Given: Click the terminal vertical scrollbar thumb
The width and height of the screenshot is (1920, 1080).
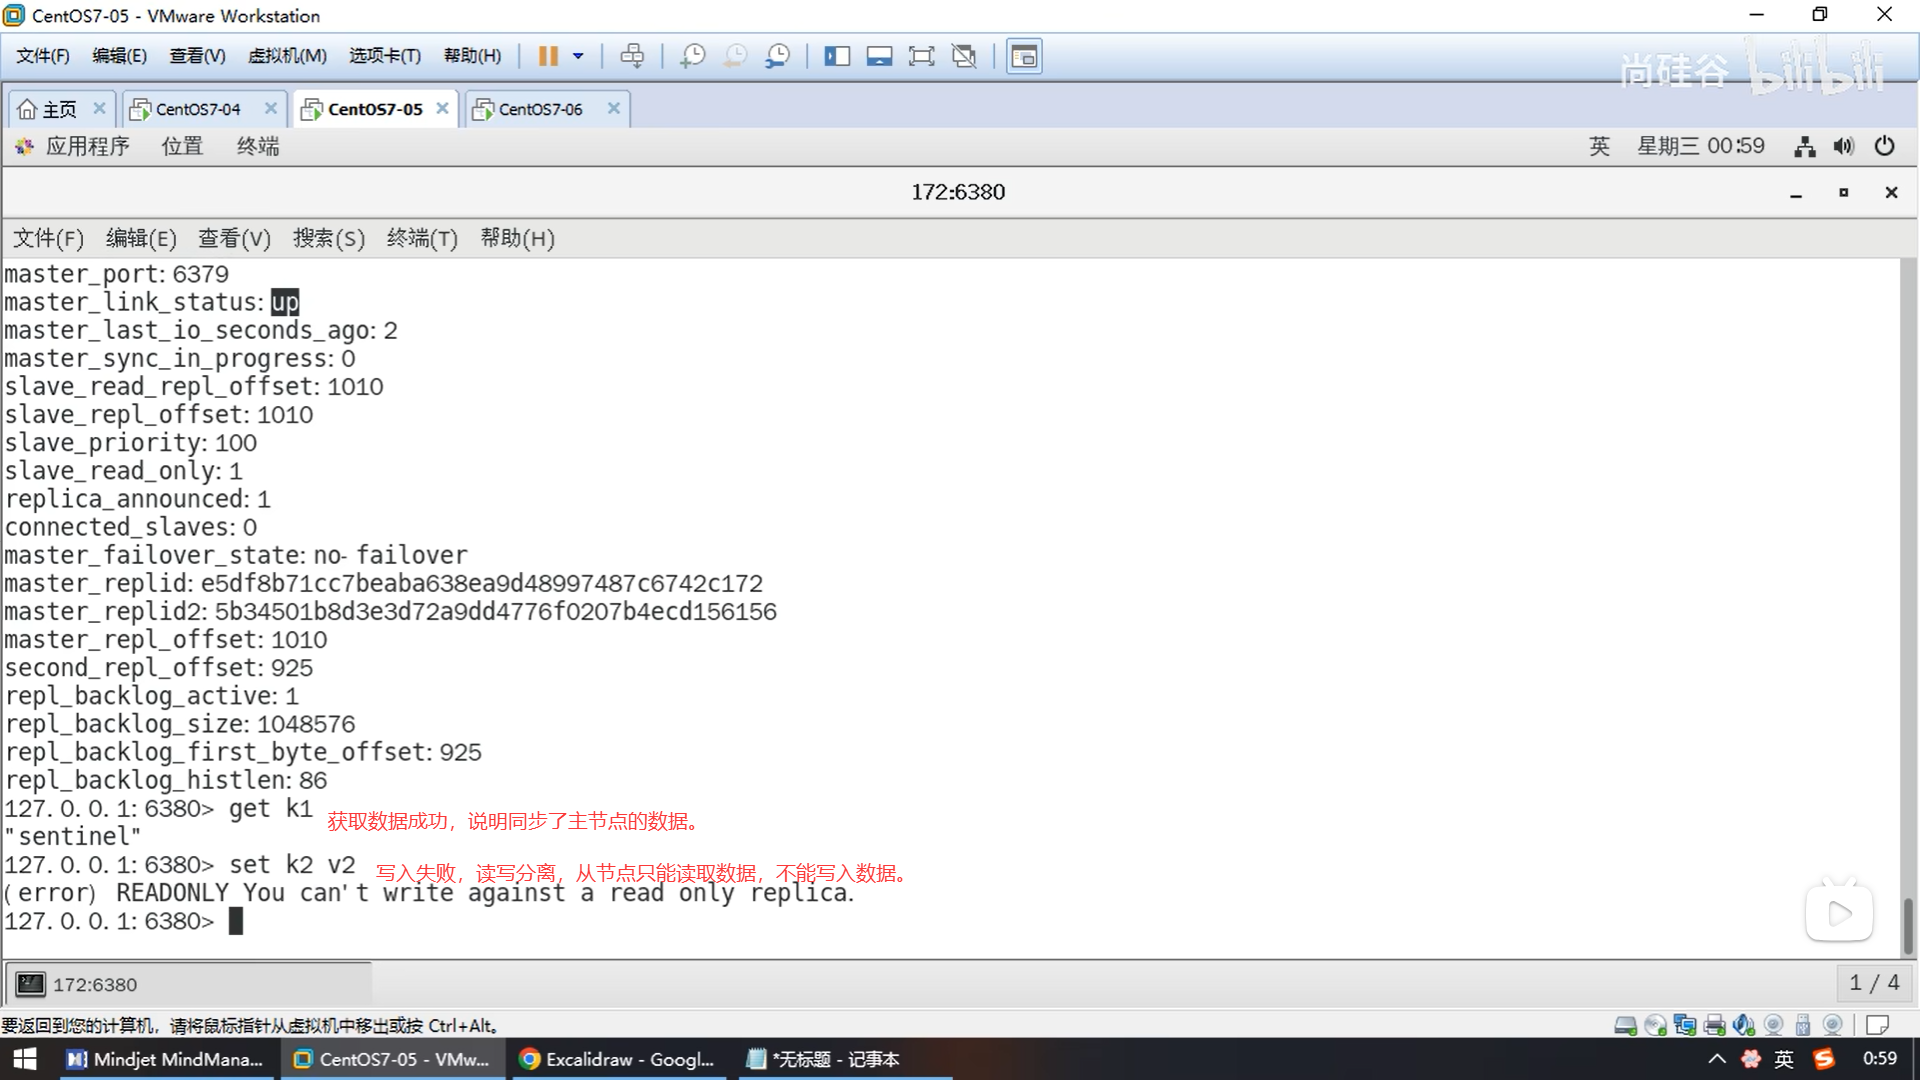Looking at the screenshot, I should 1907,925.
